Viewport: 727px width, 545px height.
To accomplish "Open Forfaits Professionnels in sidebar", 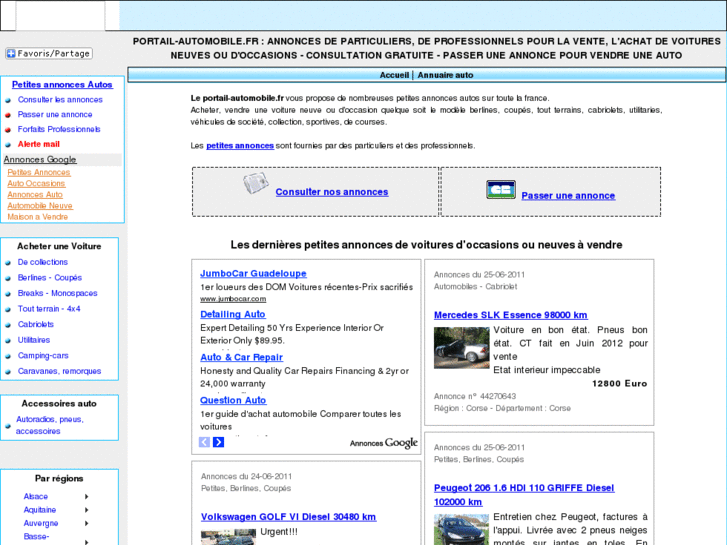I will click(59, 129).
